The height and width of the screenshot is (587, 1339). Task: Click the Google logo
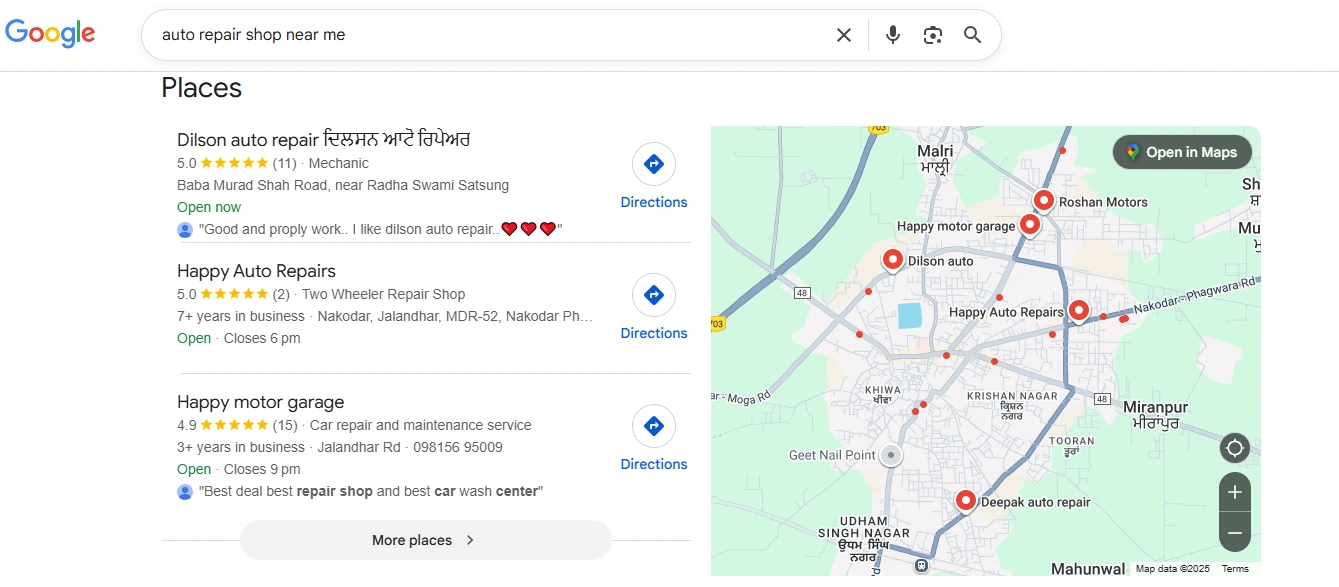pos(50,33)
